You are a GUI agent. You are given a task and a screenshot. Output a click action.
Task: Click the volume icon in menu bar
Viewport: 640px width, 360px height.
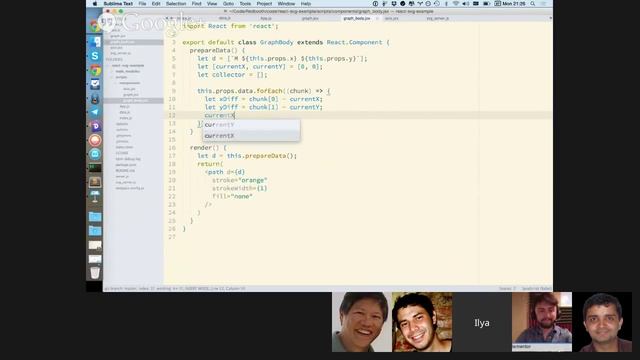pyautogui.click(x=465, y=4)
